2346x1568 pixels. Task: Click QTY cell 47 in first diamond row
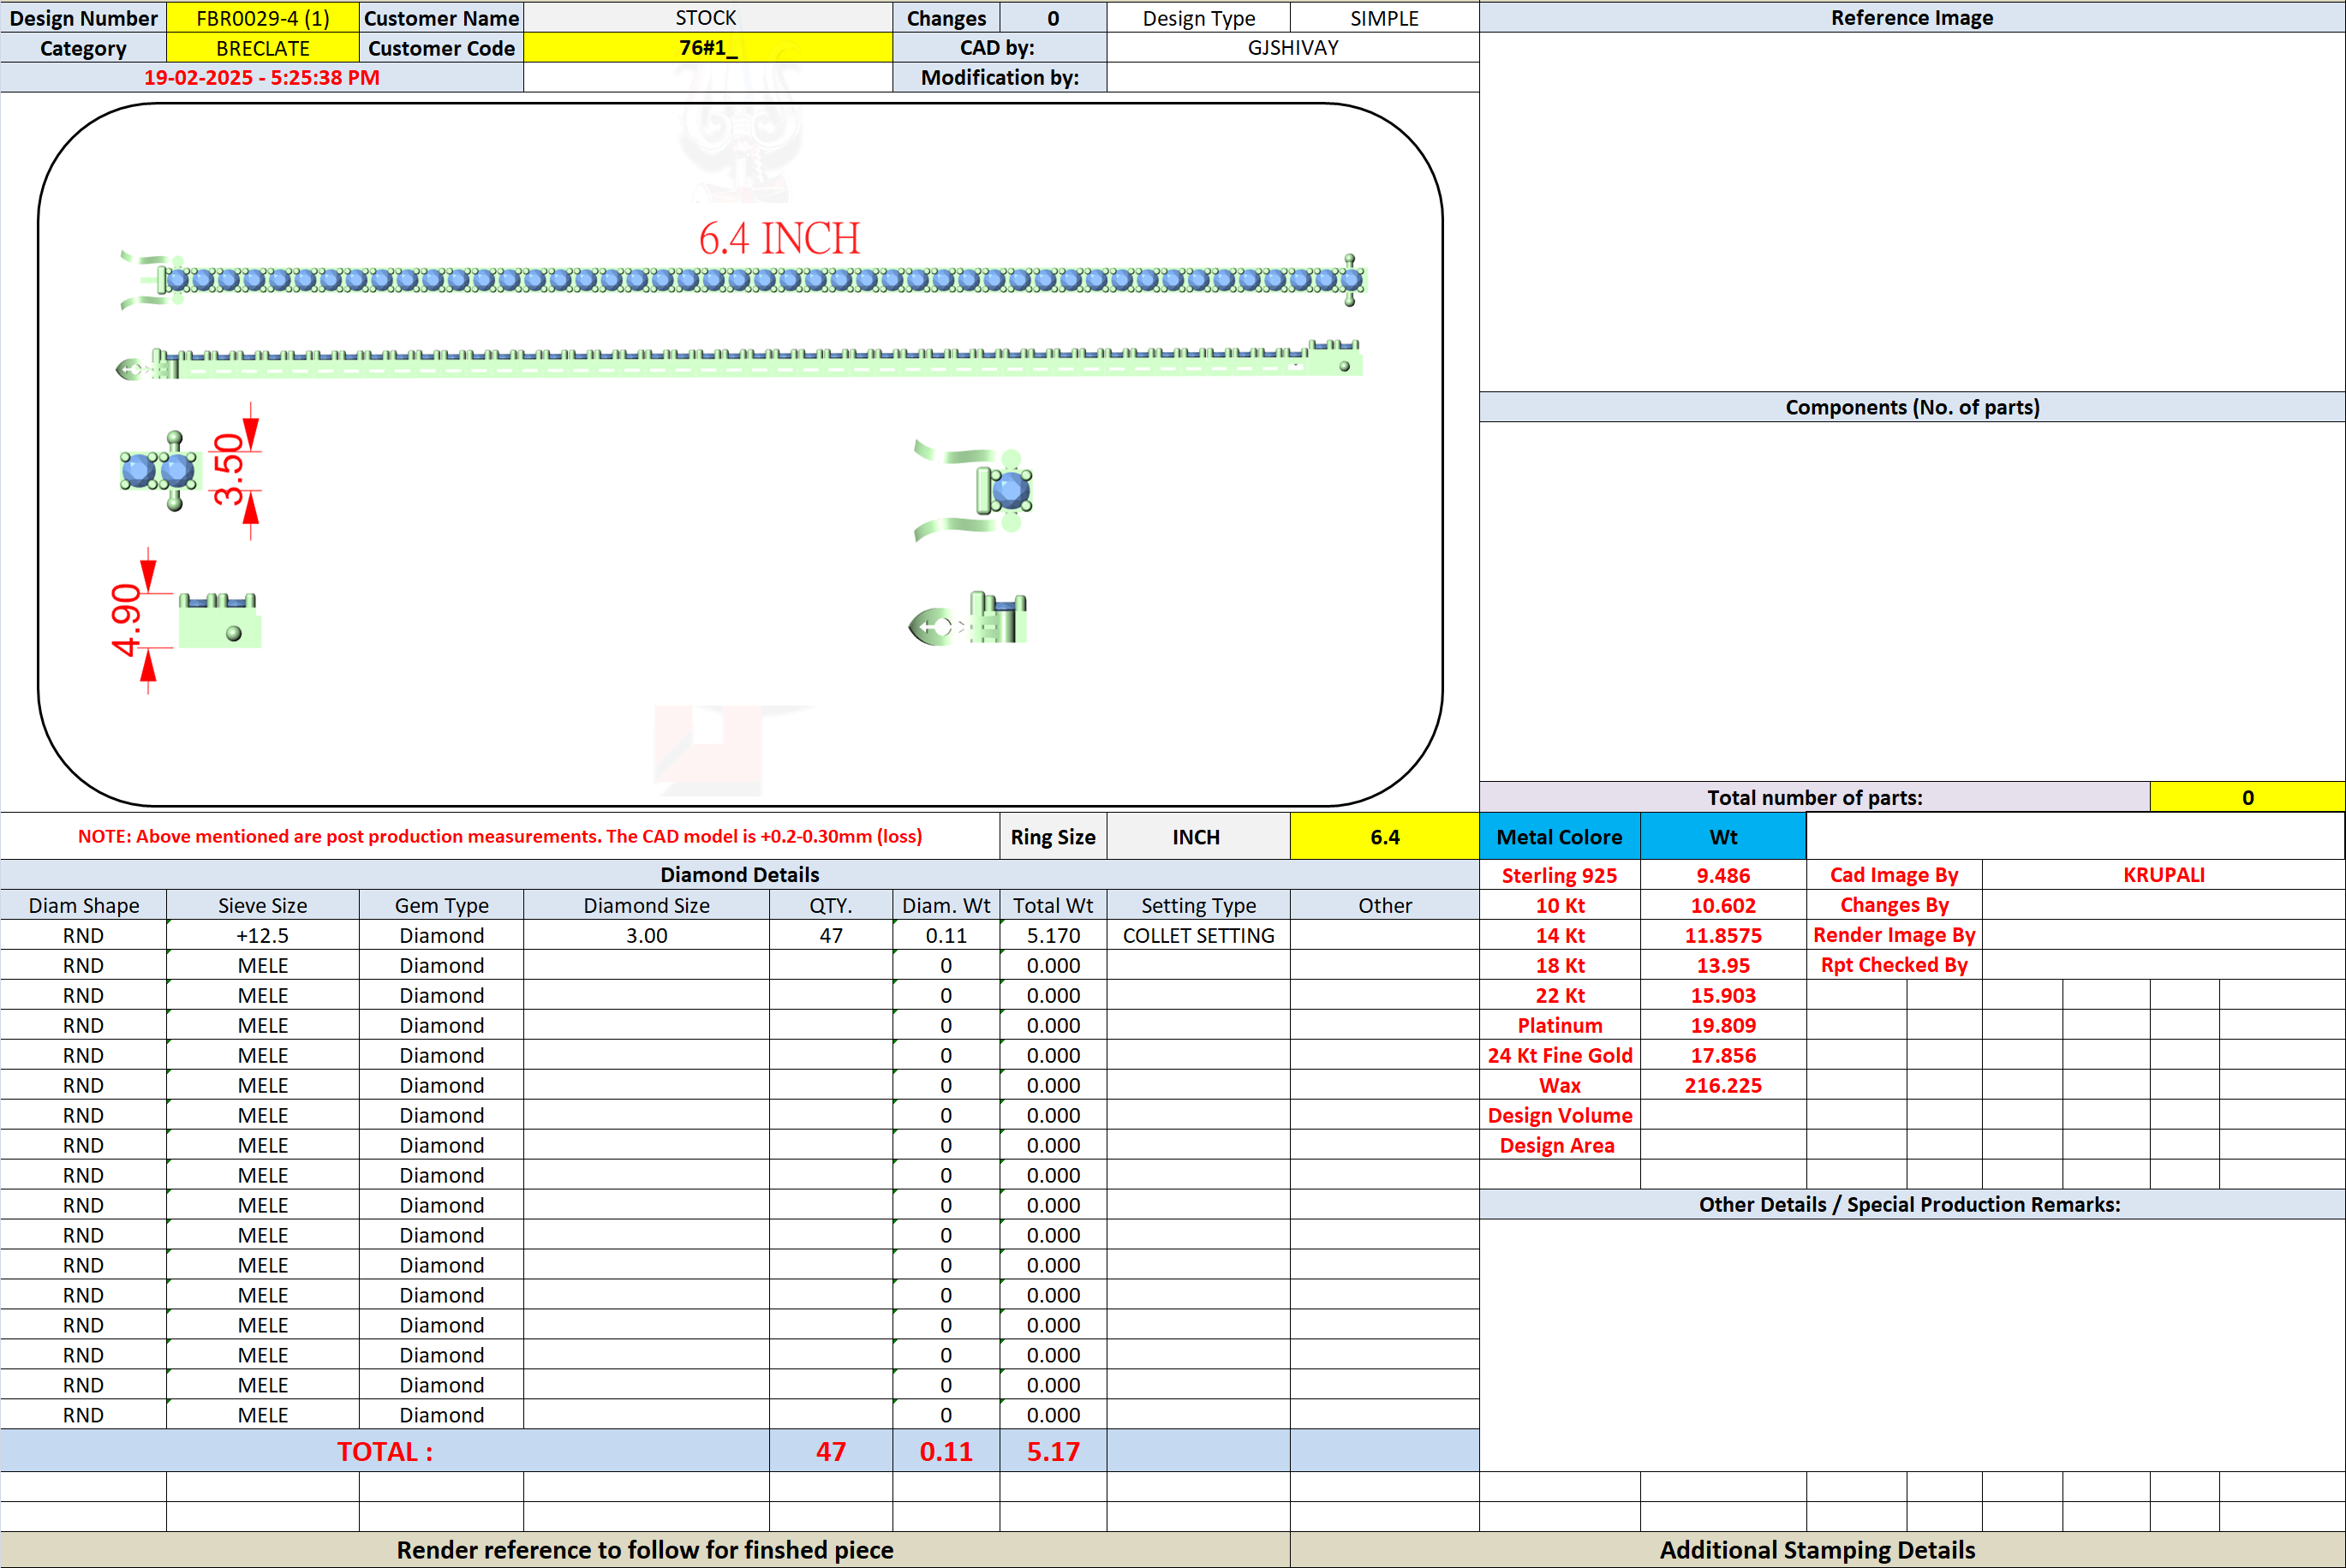click(831, 935)
